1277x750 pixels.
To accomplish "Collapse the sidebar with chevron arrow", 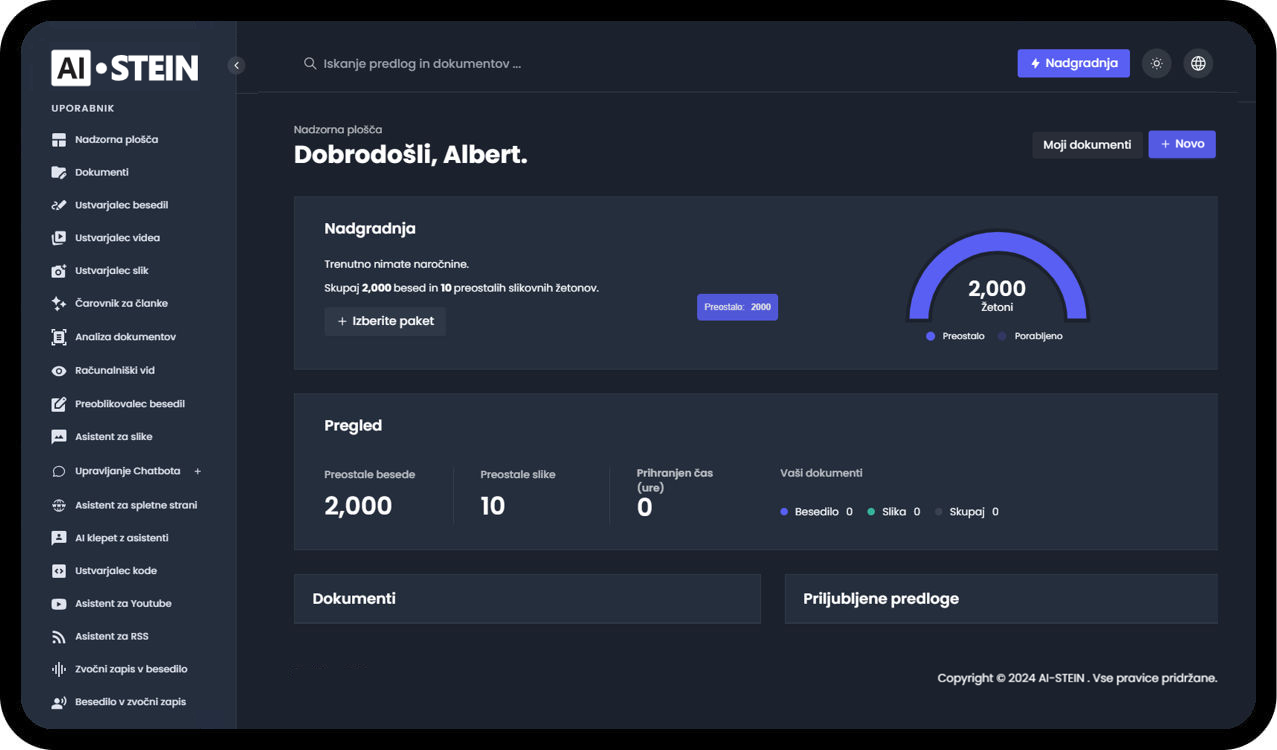I will [237, 66].
